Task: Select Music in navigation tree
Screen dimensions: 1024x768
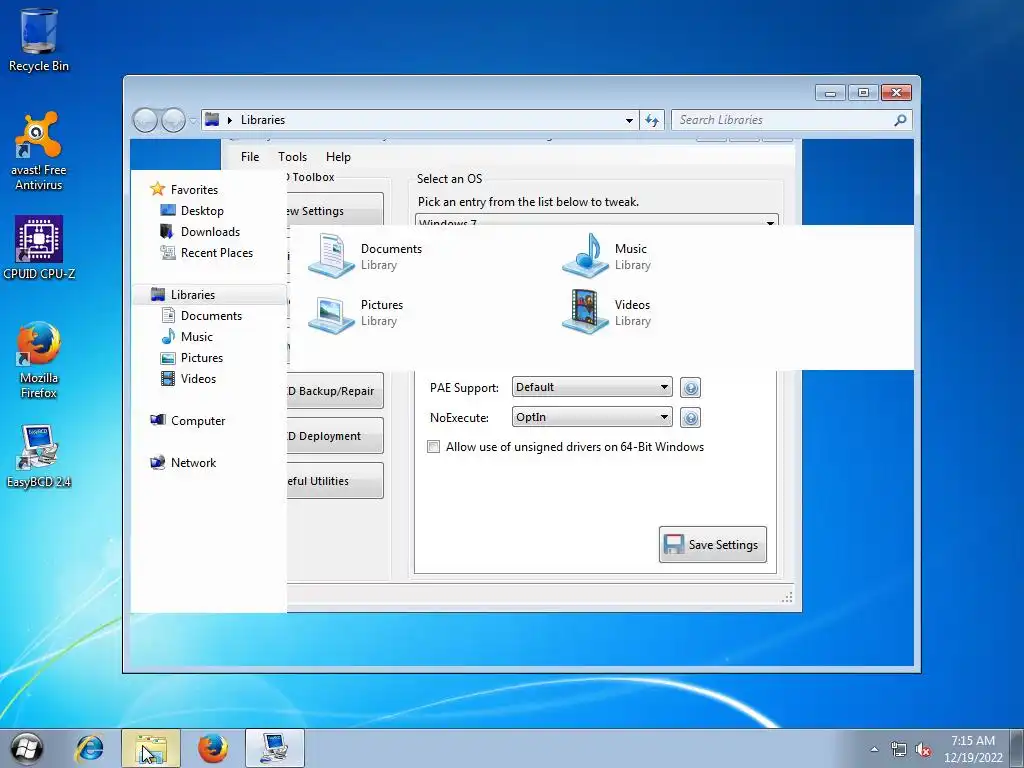Action: click(196, 336)
